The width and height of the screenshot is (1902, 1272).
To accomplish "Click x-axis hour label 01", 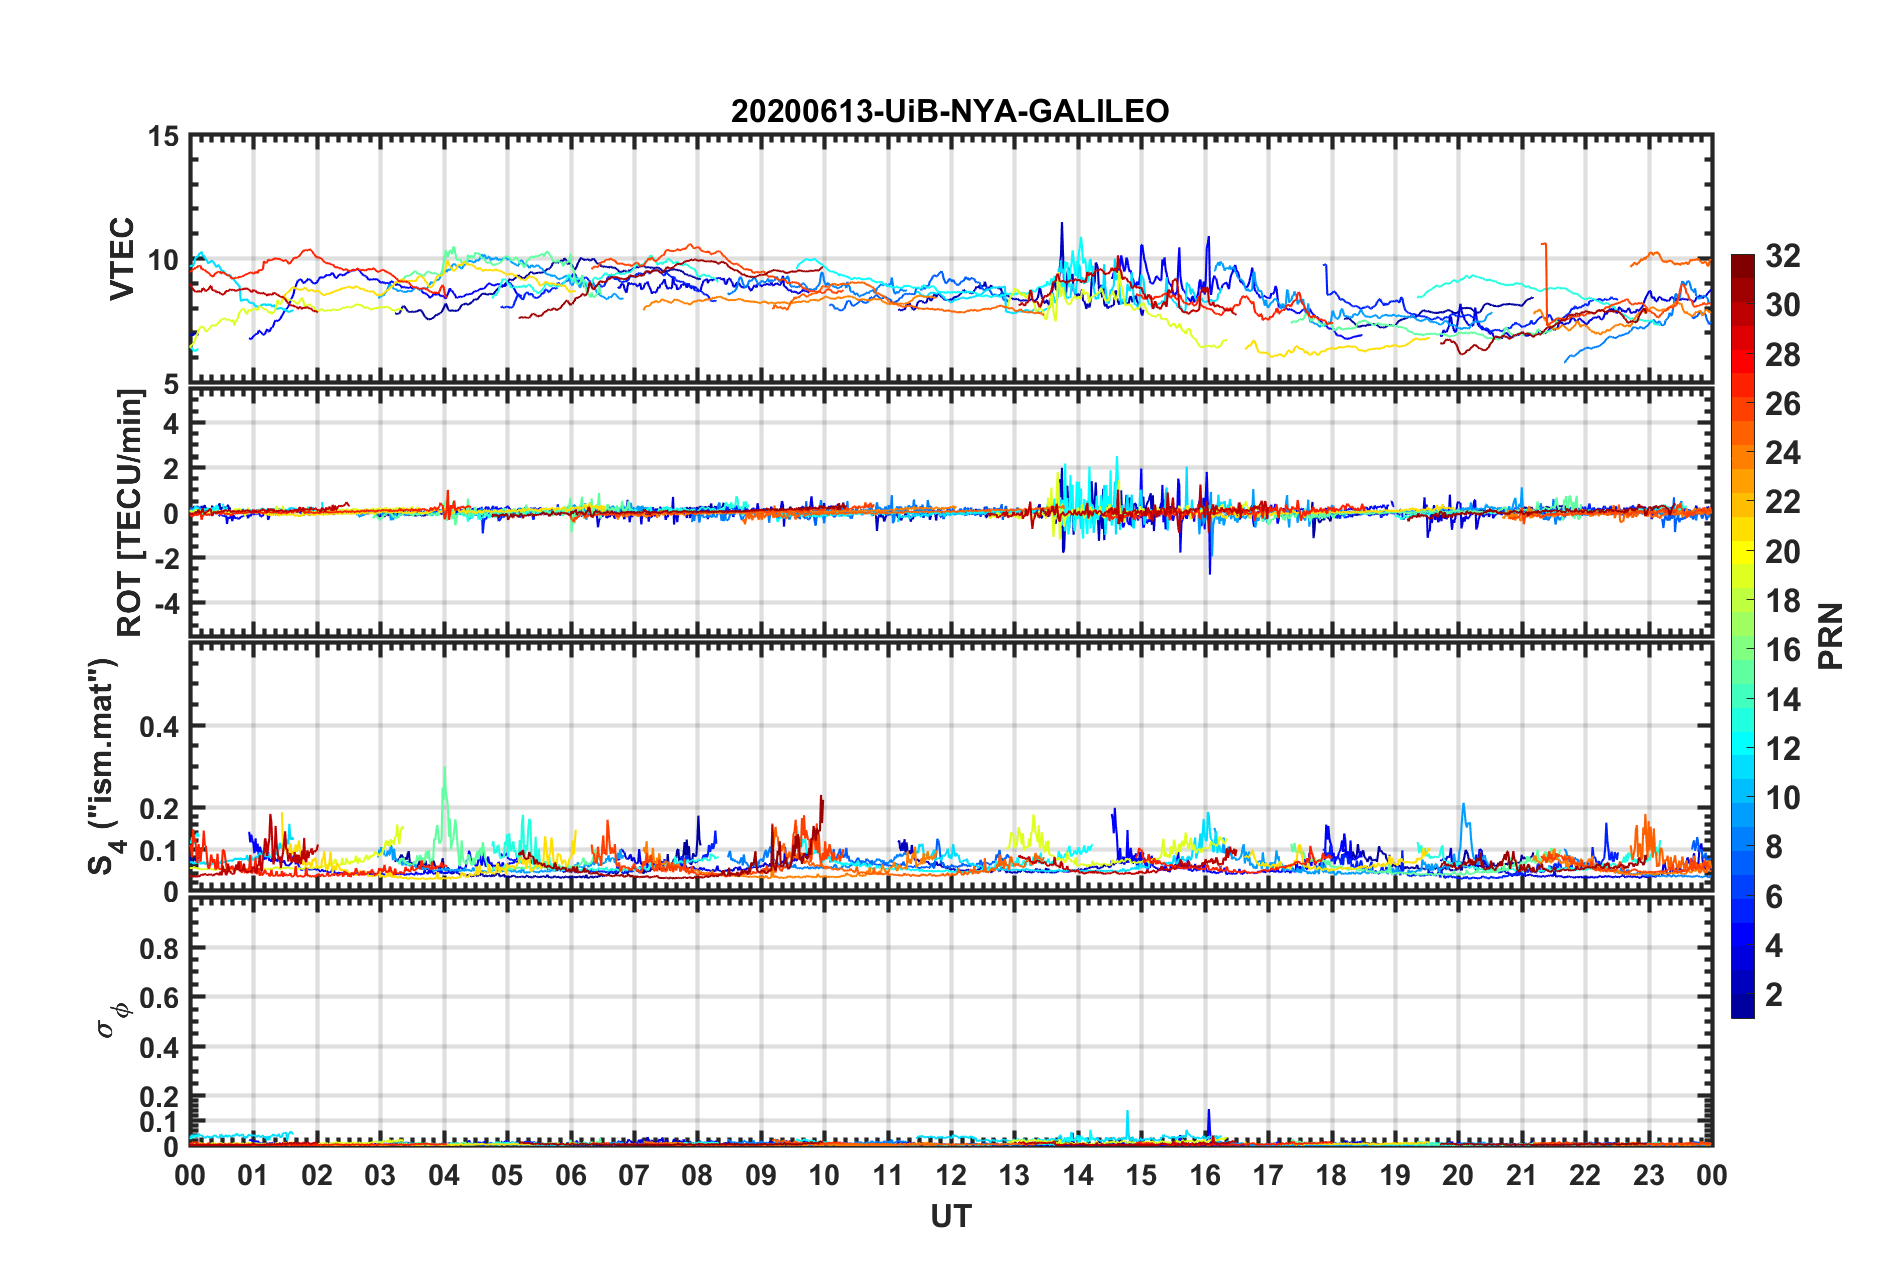I will coord(253,1175).
